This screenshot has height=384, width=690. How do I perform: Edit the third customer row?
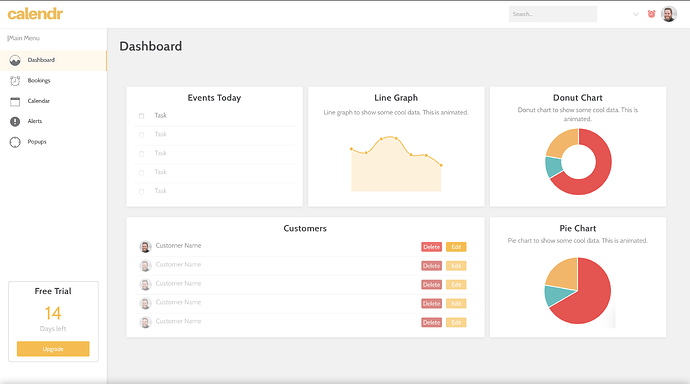[x=456, y=285]
